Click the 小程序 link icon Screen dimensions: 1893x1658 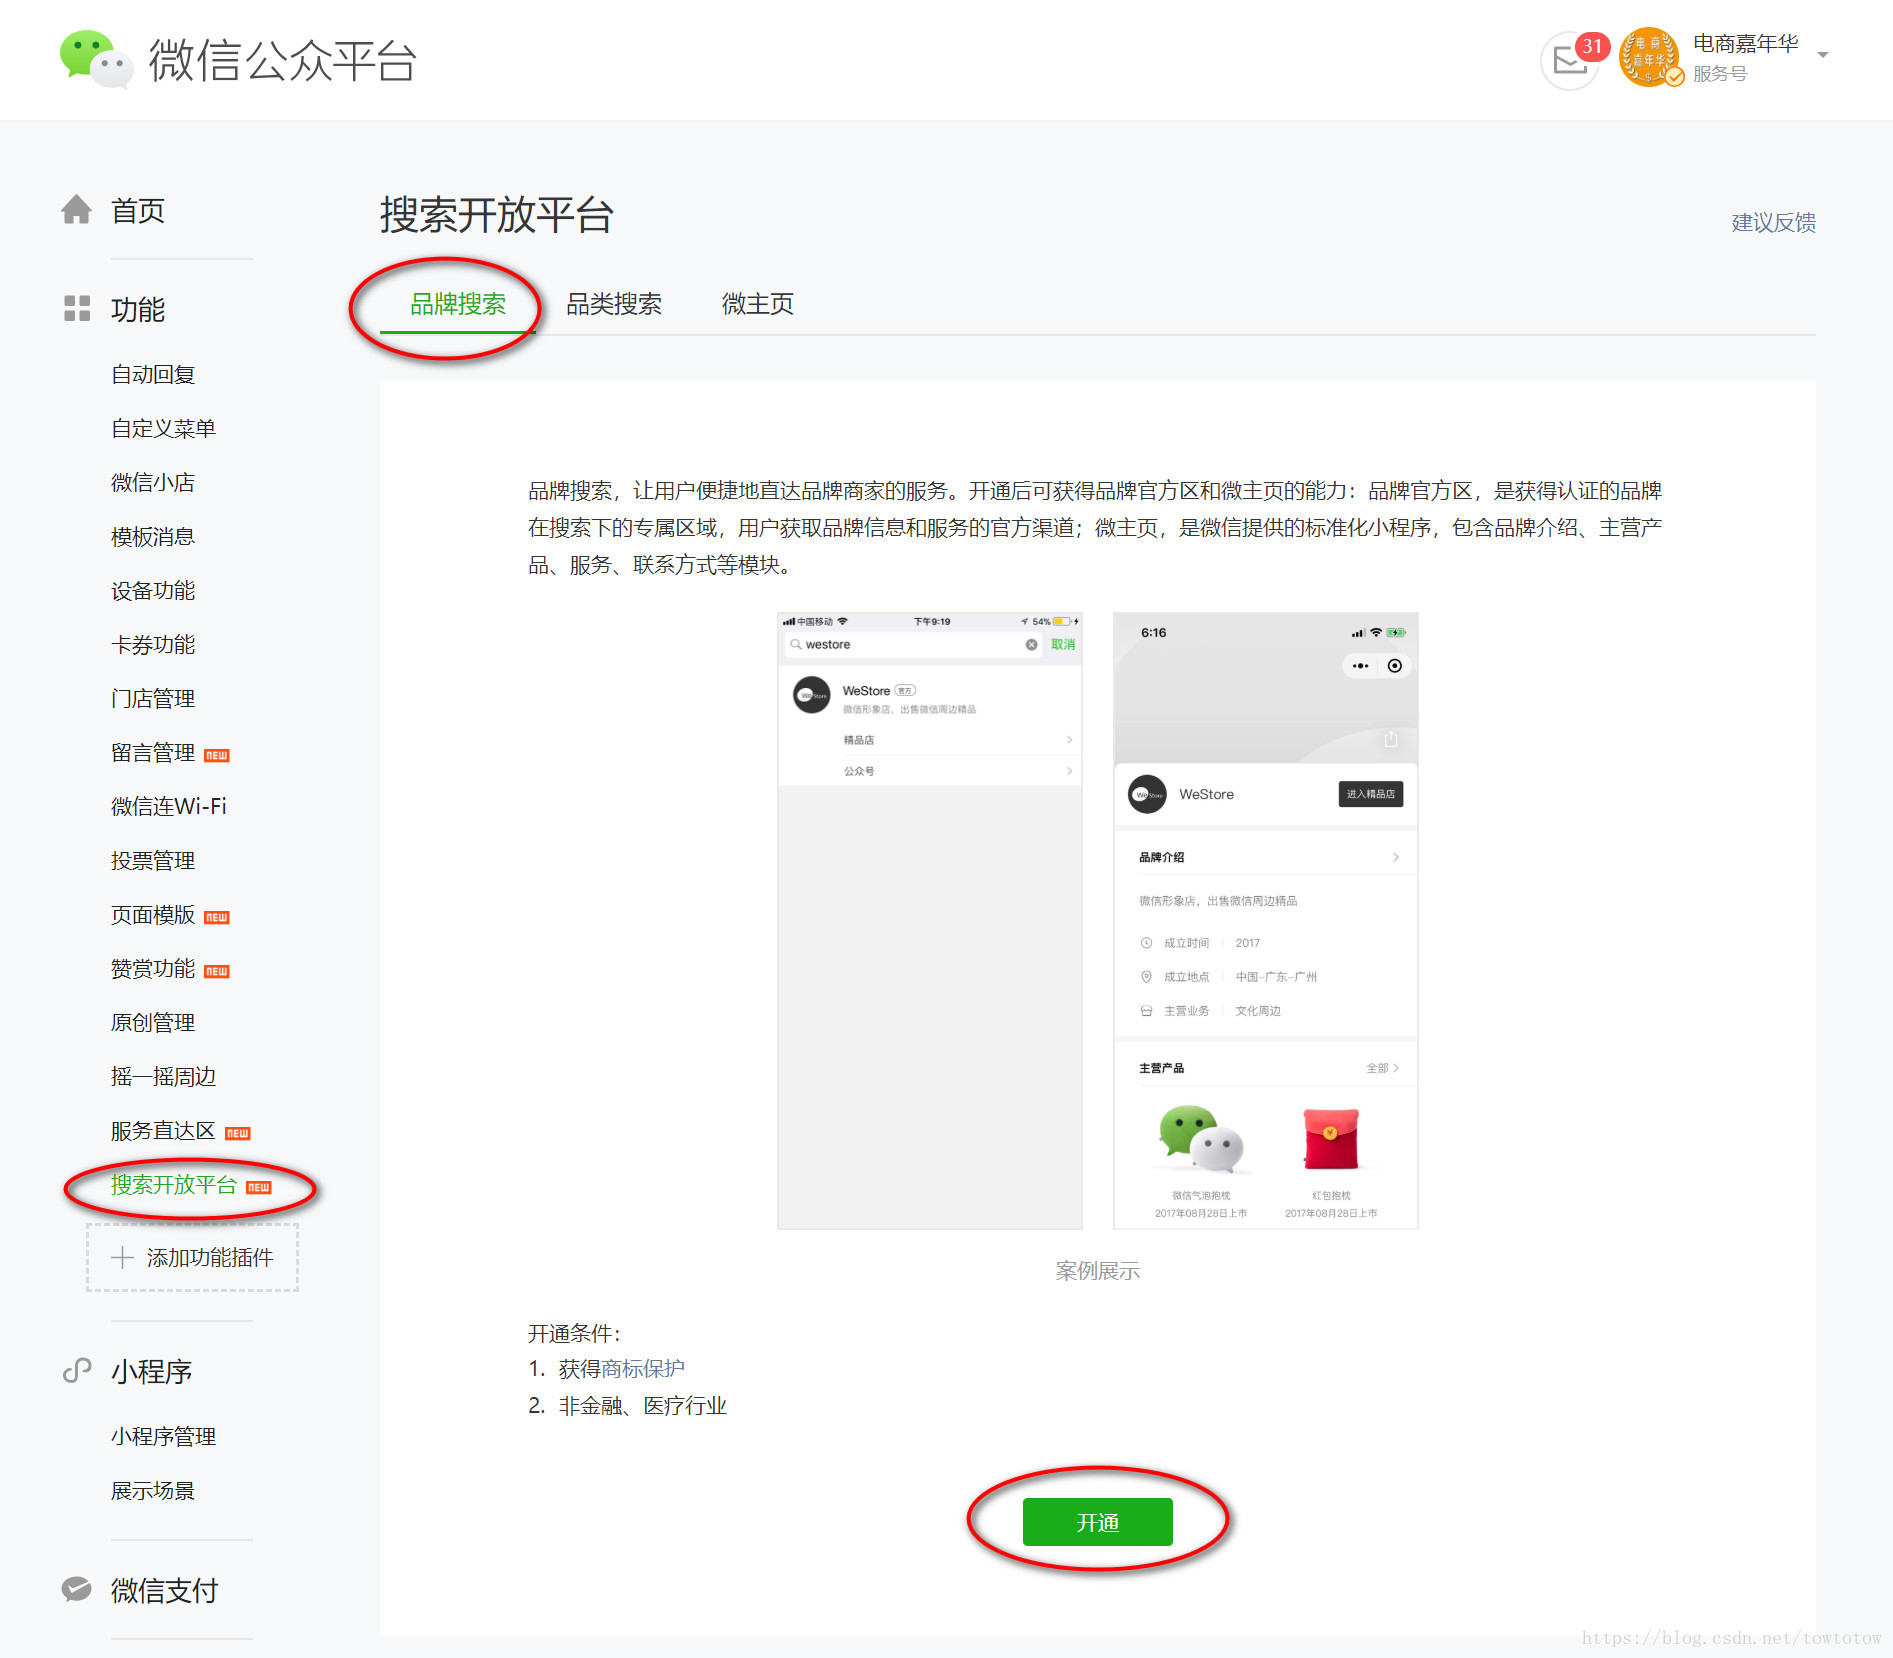click(x=77, y=1371)
